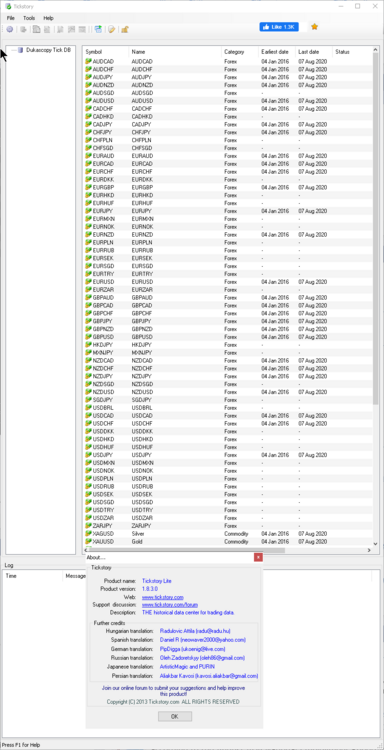Click the icon next to AUDJPY symbol
The width and height of the screenshot is (384, 750).
coord(88,77)
